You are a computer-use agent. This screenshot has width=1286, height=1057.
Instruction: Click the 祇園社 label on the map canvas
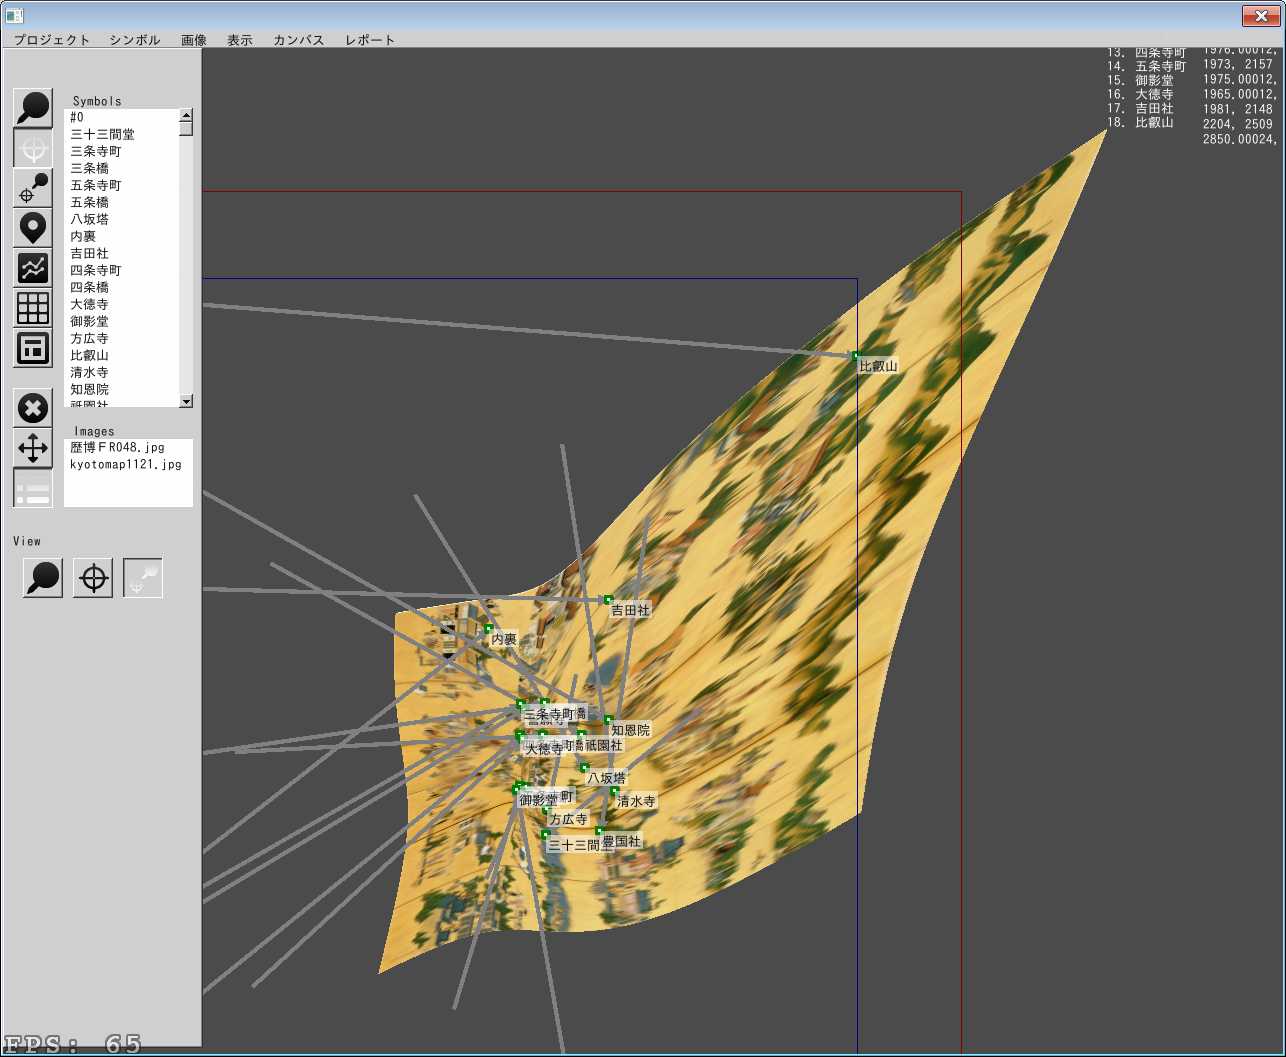(603, 745)
